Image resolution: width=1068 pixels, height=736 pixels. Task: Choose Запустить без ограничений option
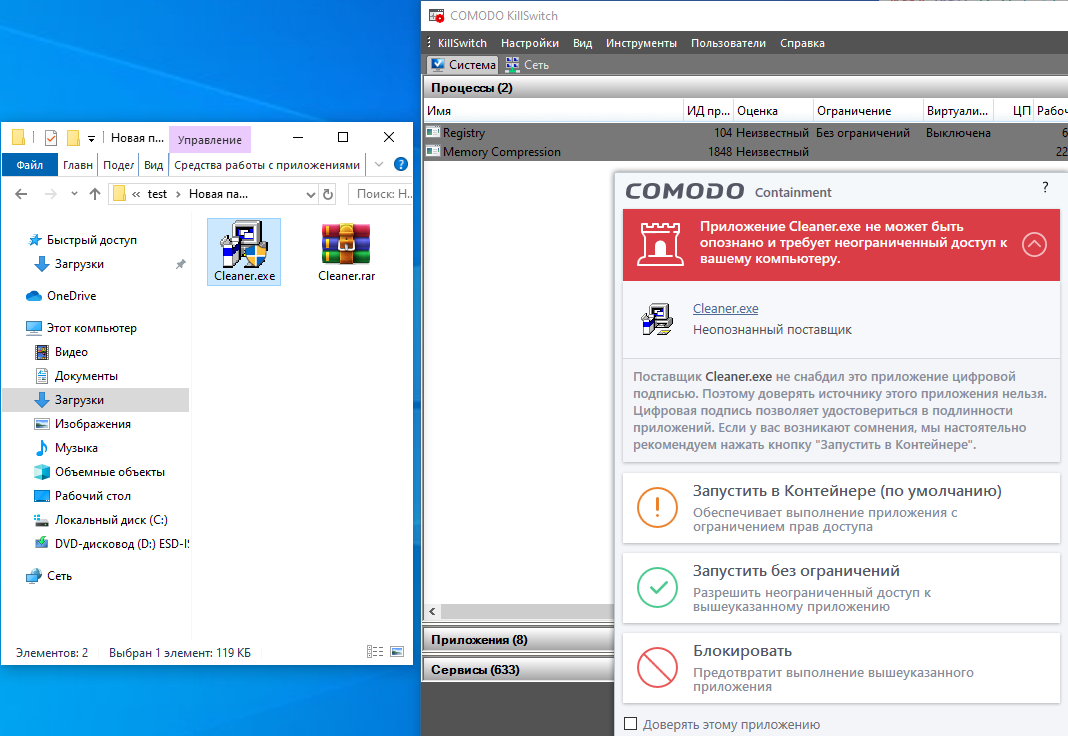841,588
